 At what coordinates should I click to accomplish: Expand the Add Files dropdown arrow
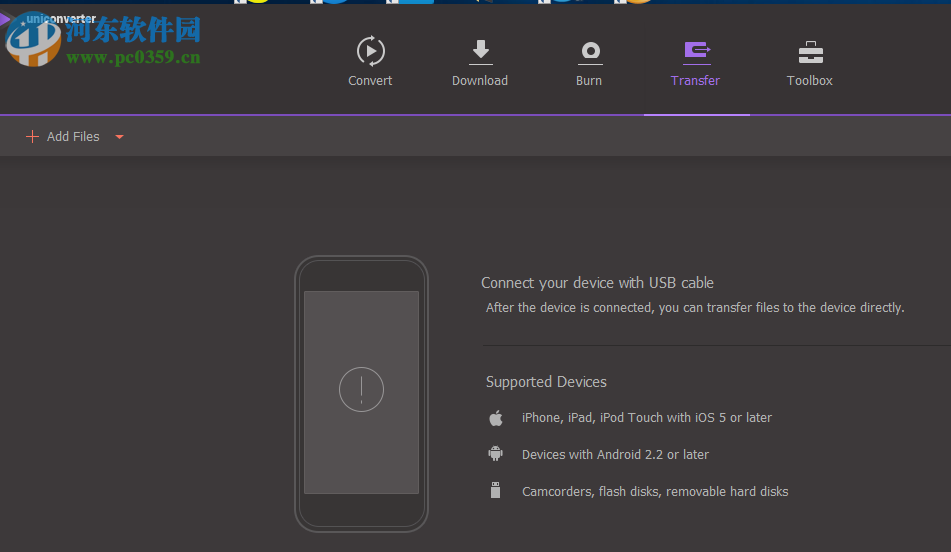pyautogui.click(x=119, y=137)
